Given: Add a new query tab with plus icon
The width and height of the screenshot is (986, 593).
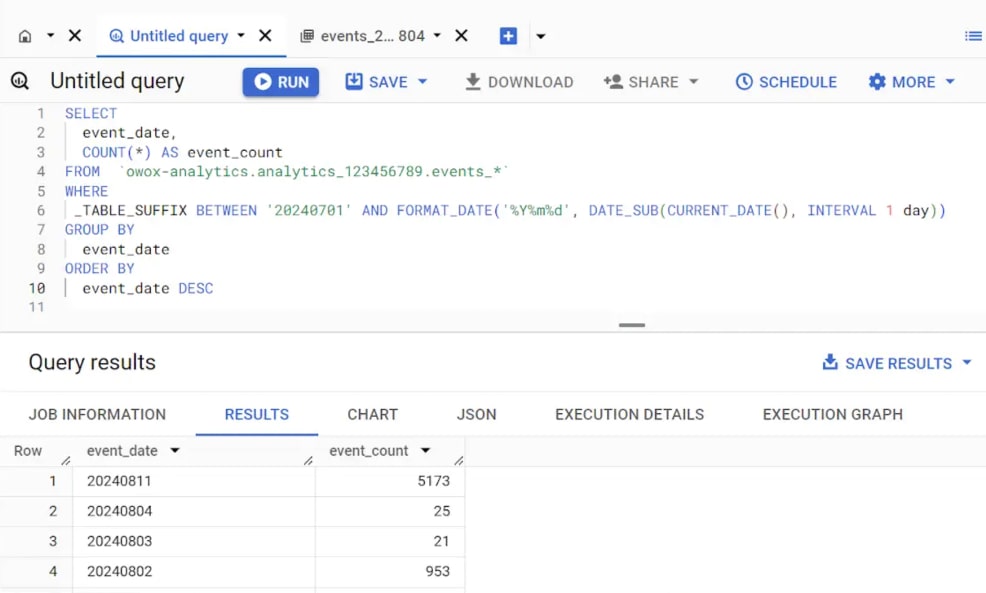Looking at the screenshot, I should point(508,36).
